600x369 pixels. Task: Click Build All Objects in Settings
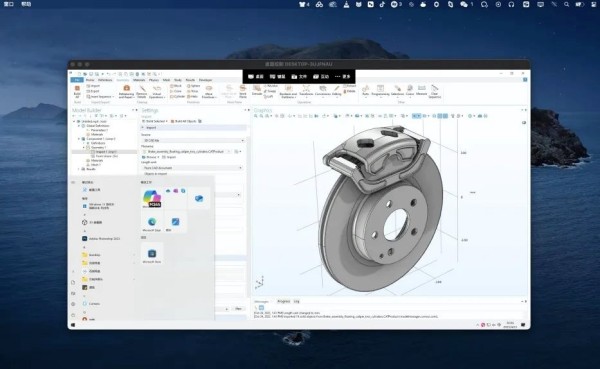(x=185, y=121)
